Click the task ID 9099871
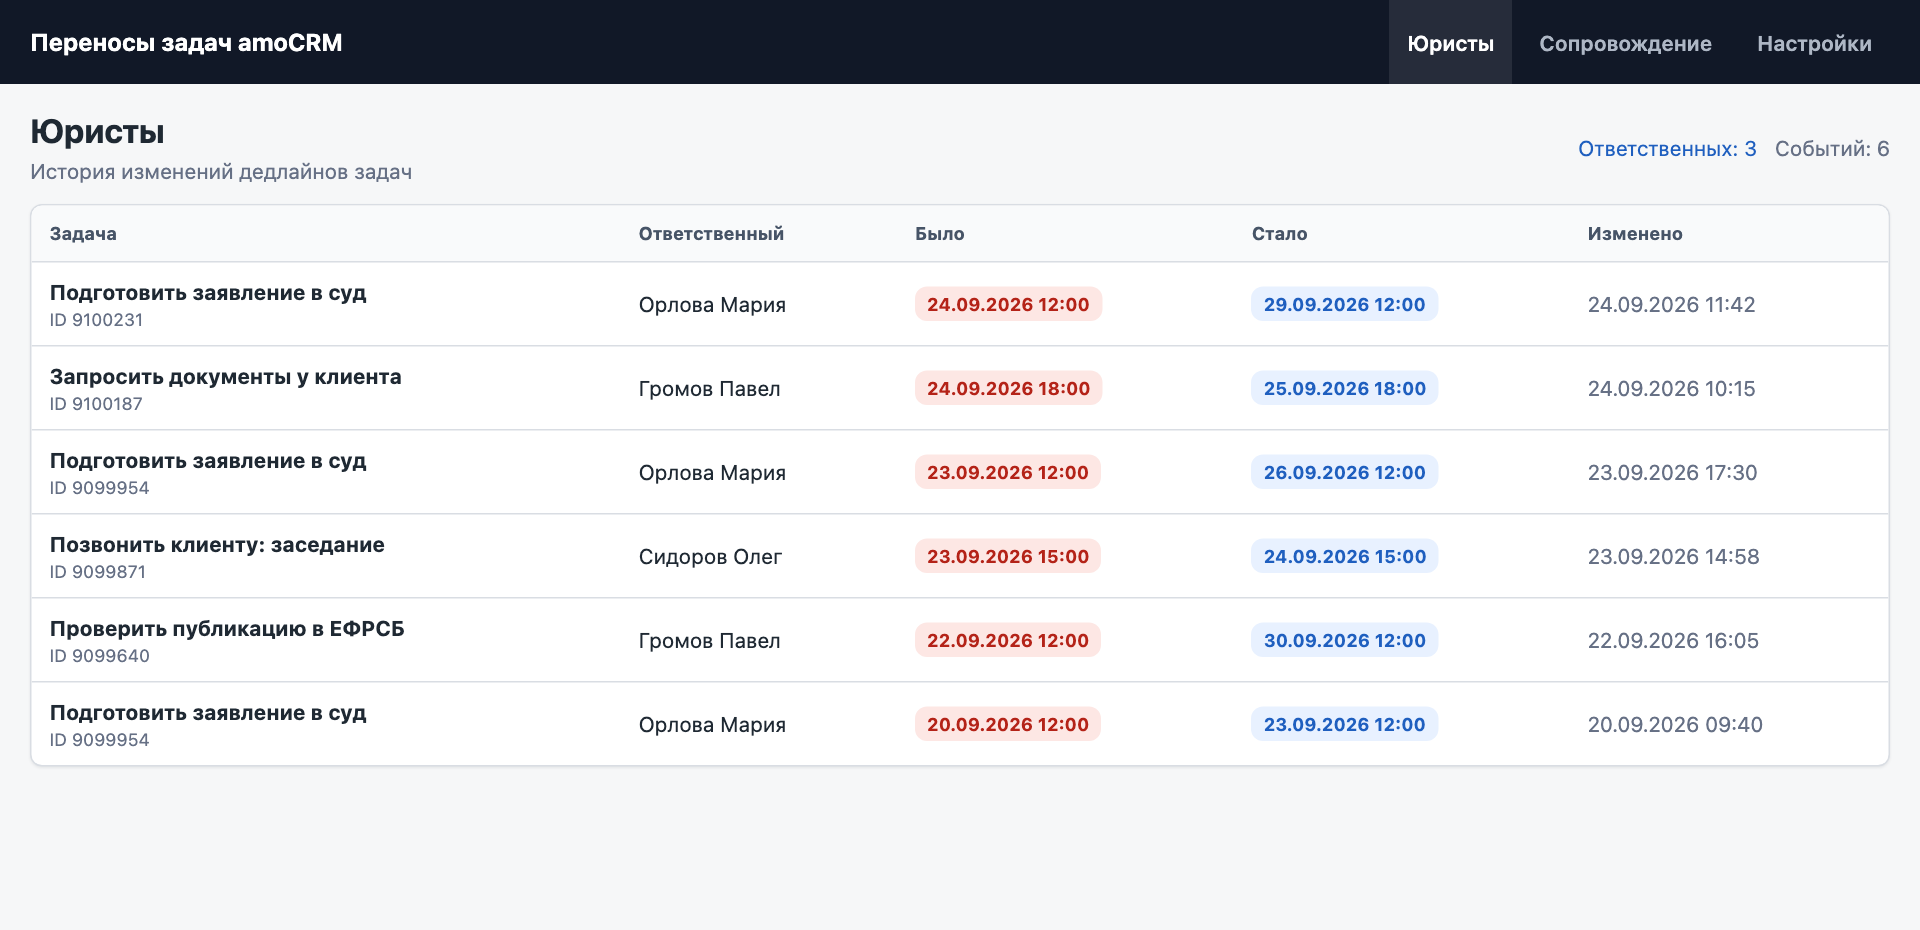 (98, 572)
